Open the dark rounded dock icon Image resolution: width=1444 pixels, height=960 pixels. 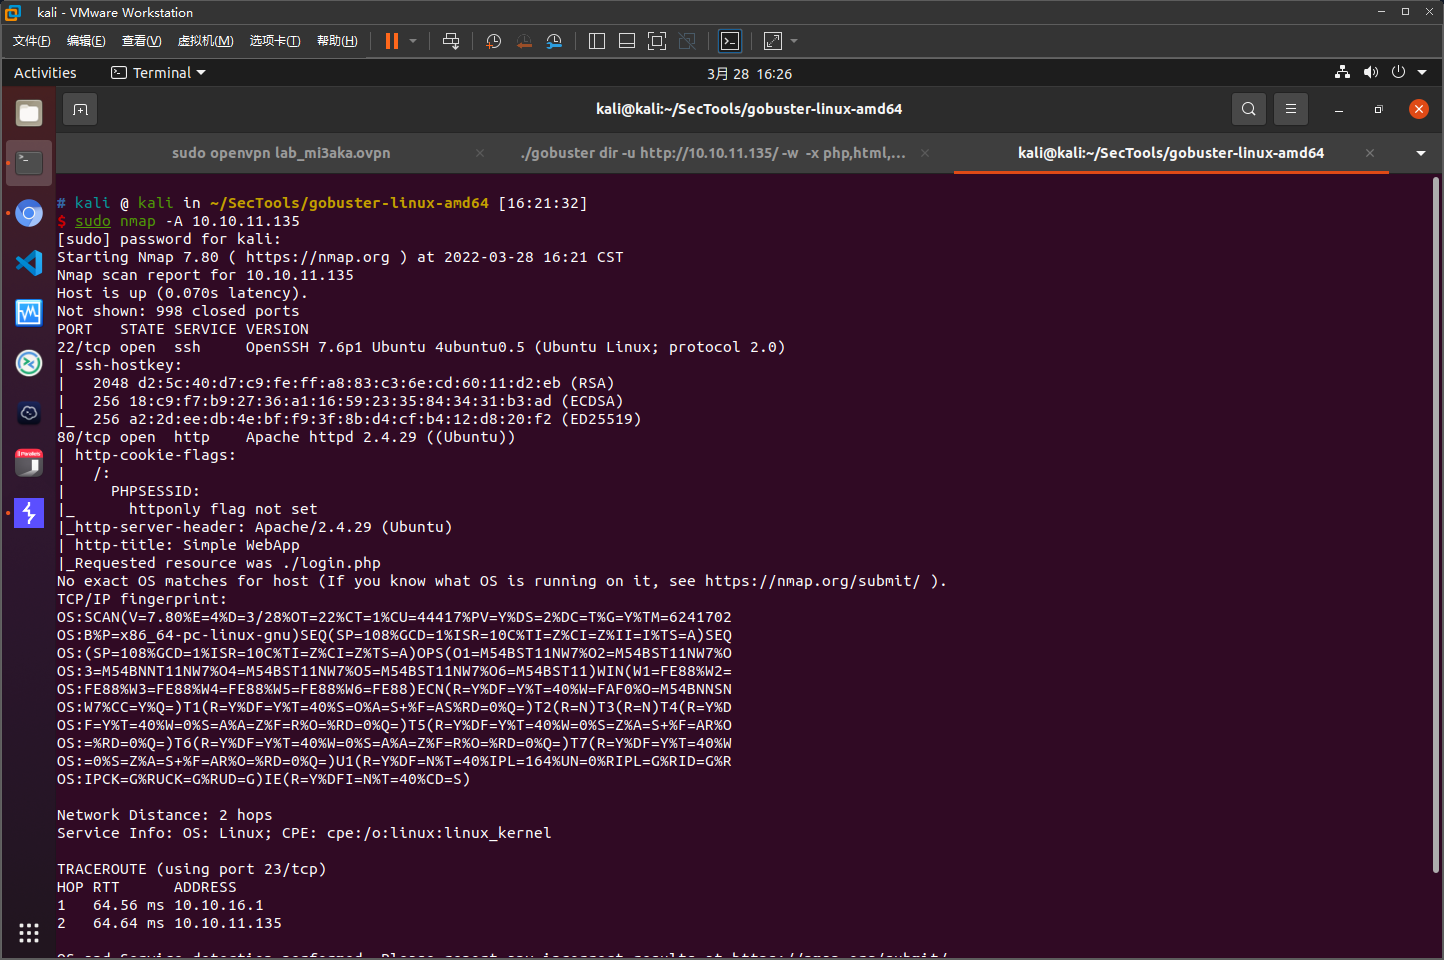pos(29,413)
